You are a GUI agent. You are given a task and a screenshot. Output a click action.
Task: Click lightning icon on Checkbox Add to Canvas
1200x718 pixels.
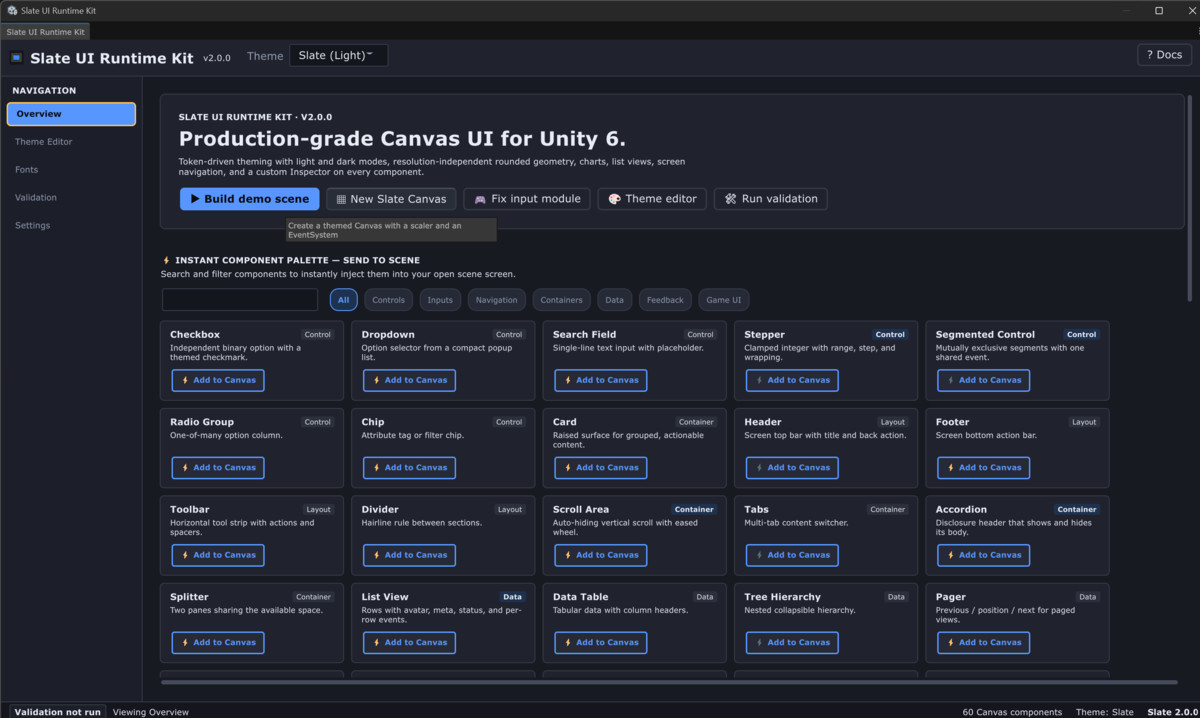[x=185, y=380]
